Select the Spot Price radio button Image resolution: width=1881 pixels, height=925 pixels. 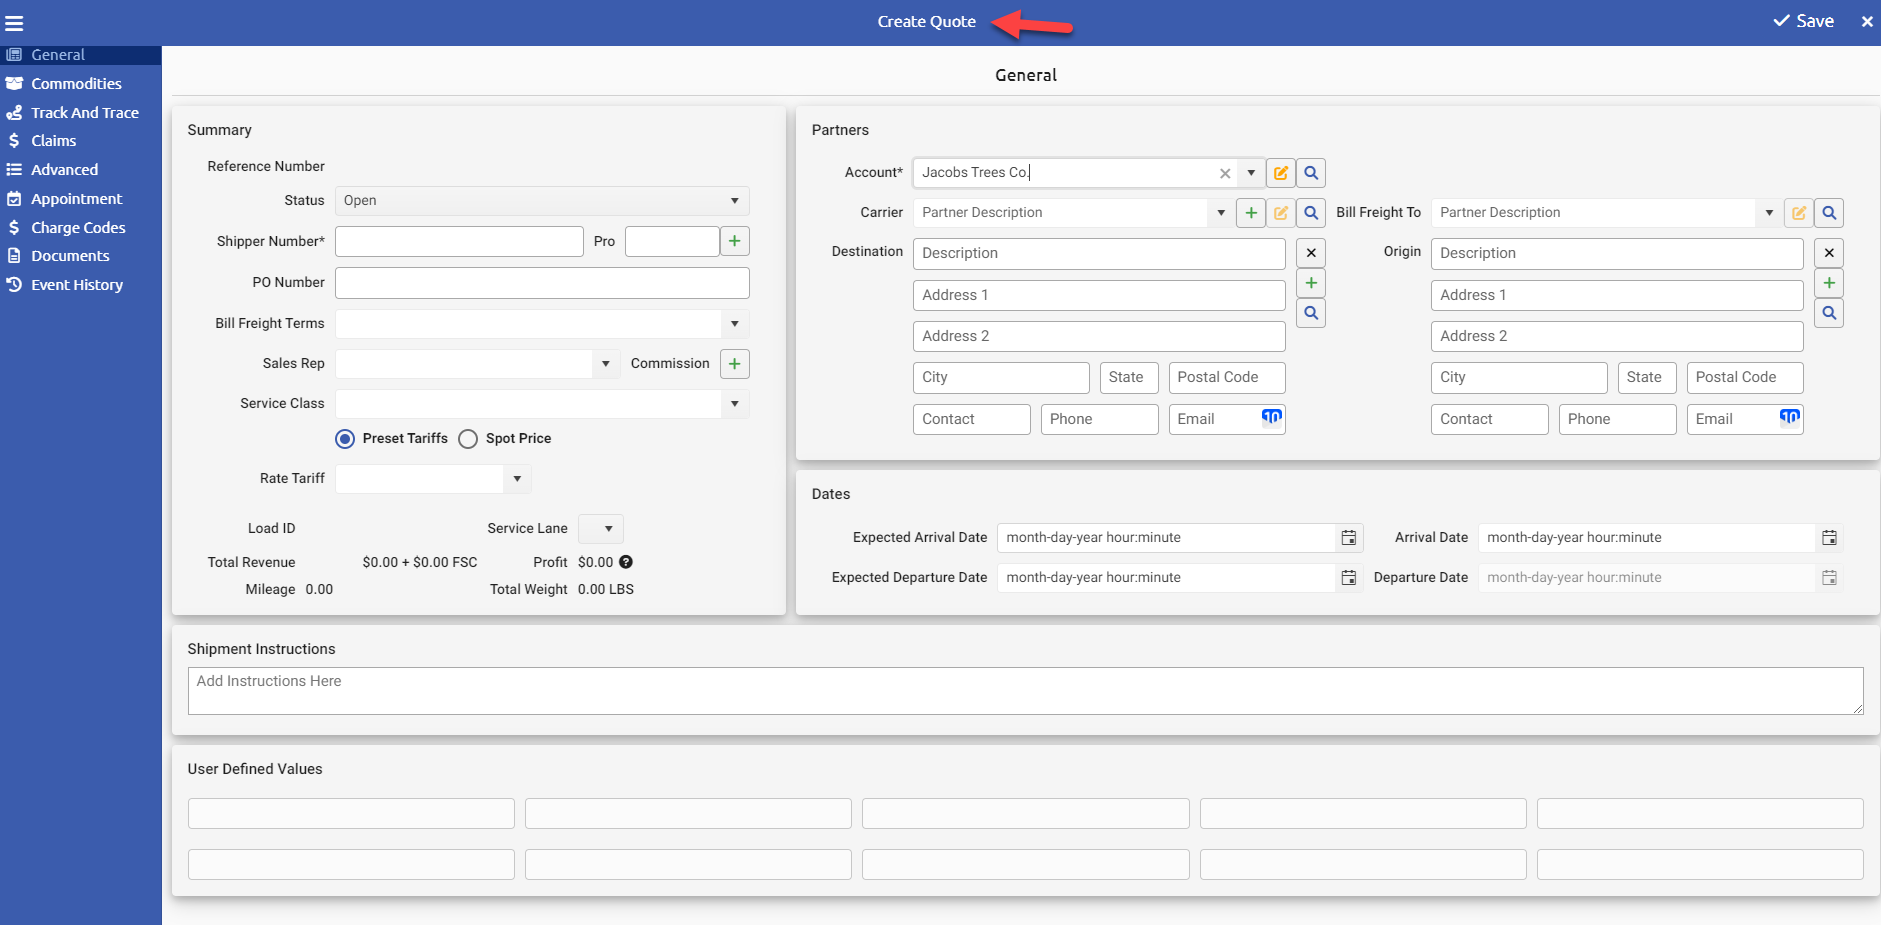468,439
